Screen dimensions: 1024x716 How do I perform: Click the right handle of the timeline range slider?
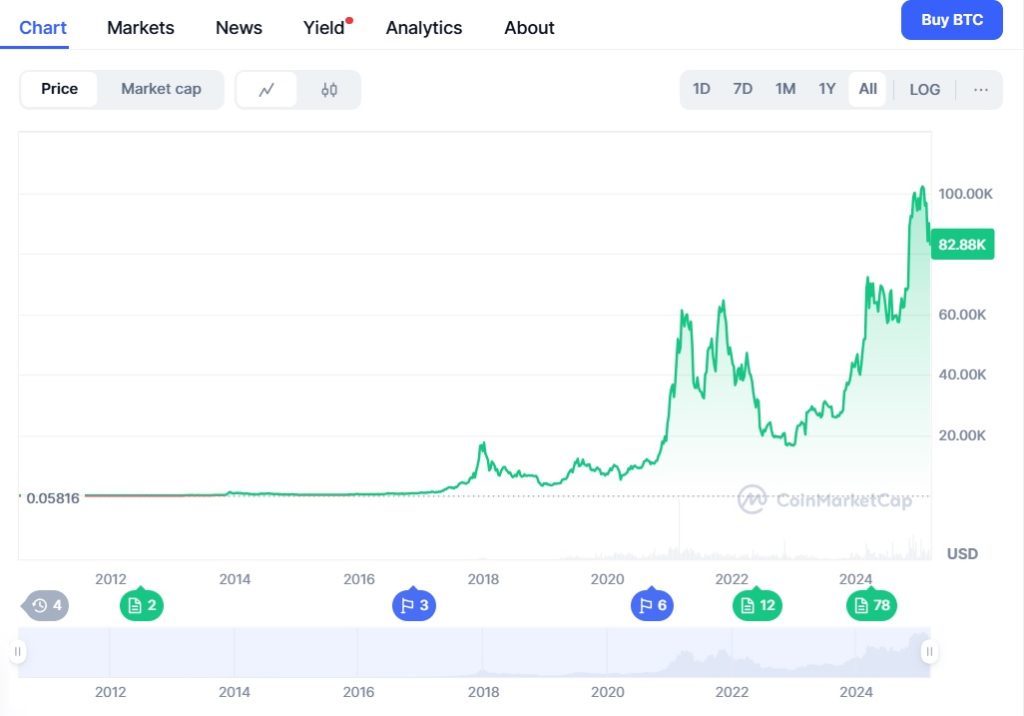[x=928, y=652]
